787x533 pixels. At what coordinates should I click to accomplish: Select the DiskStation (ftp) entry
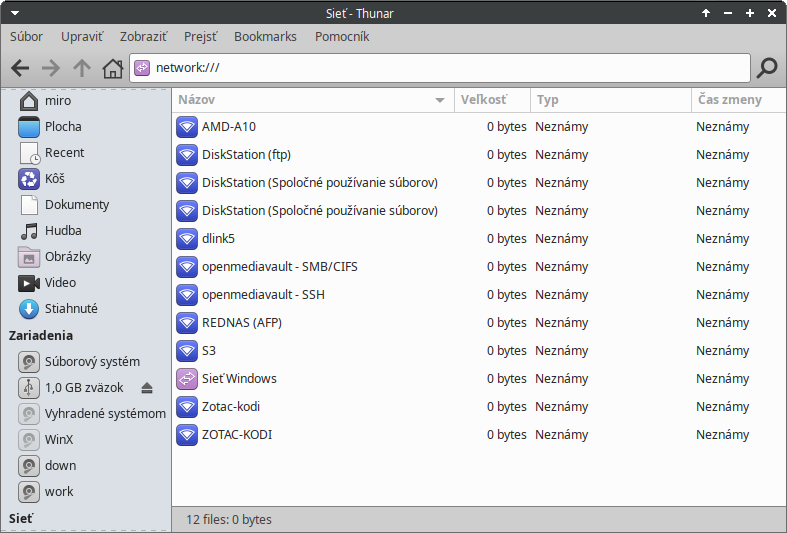[246, 155]
